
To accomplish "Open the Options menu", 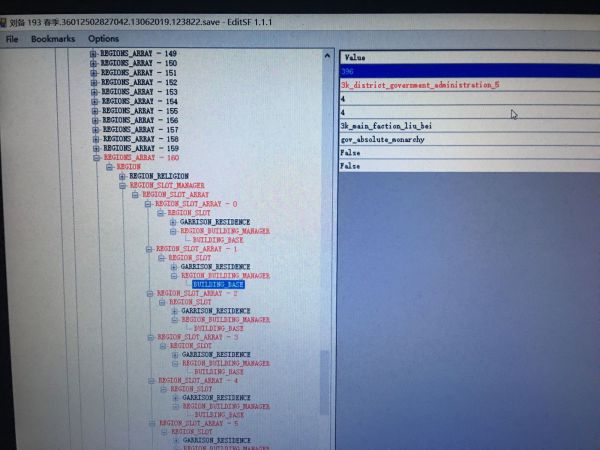I will 103,39.
